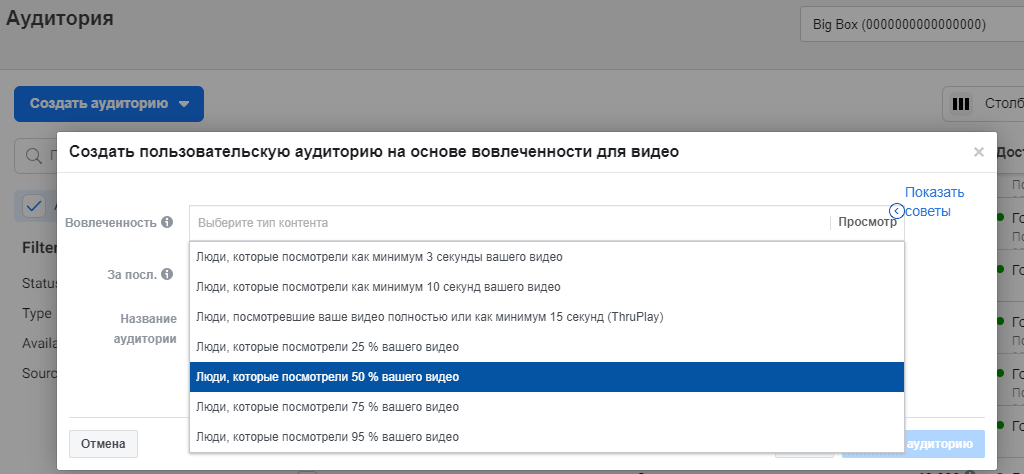Image resolution: width=1024 pixels, height=474 pixels.
Task: Click the search magnifier icon
Action: point(35,156)
